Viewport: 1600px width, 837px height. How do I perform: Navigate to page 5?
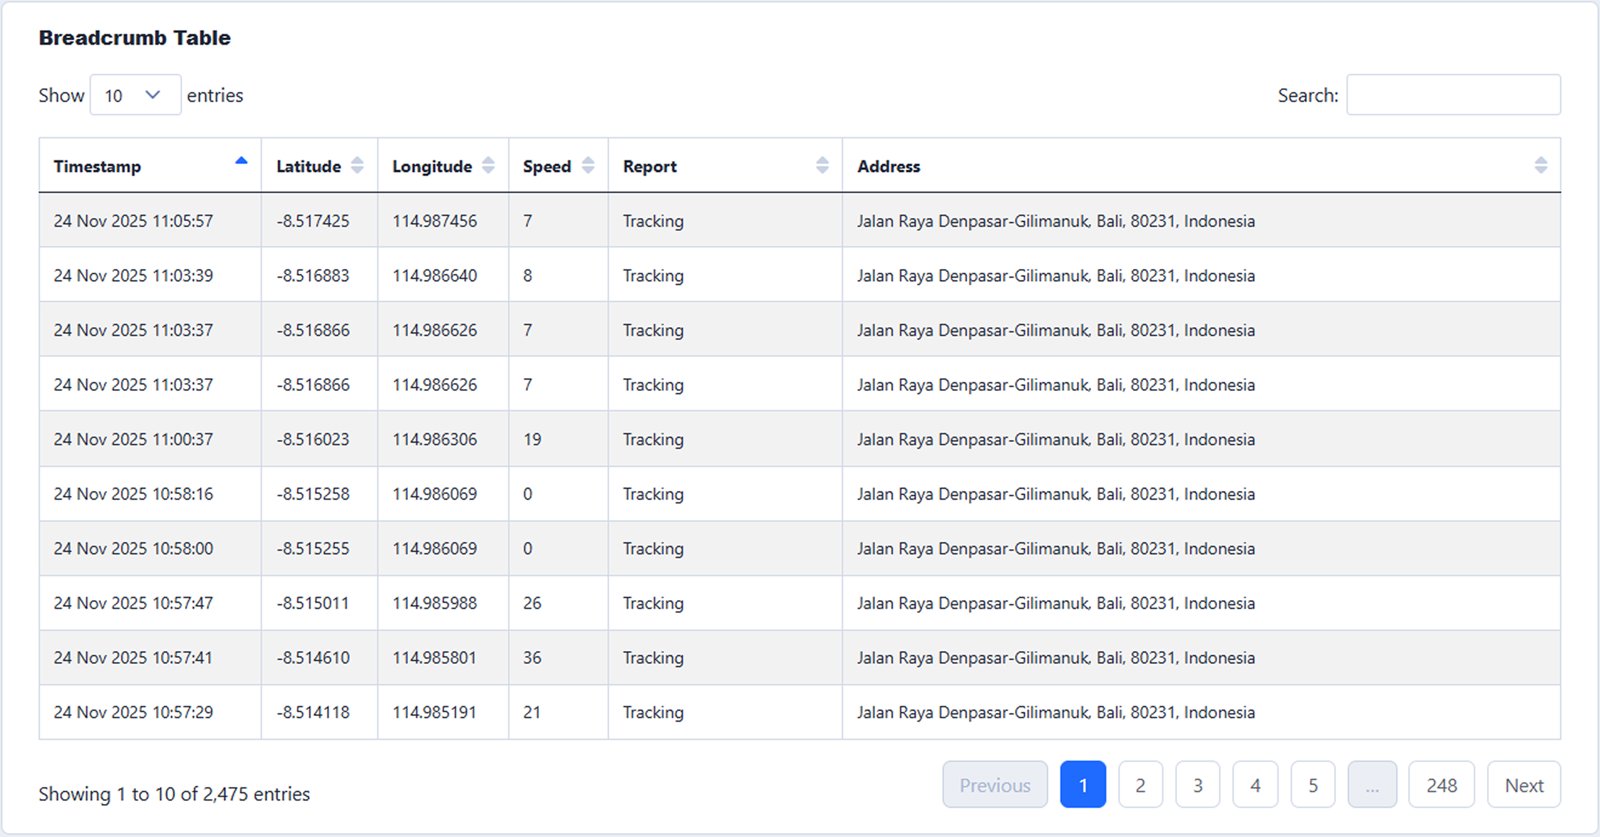(1313, 785)
